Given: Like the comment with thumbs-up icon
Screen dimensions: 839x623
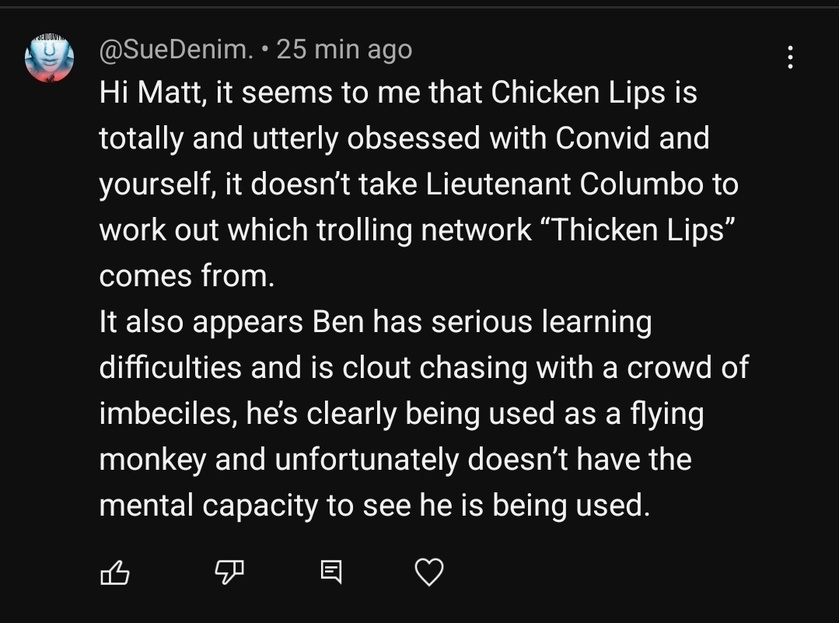Looking at the screenshot, I should click(x=116, y=572).
